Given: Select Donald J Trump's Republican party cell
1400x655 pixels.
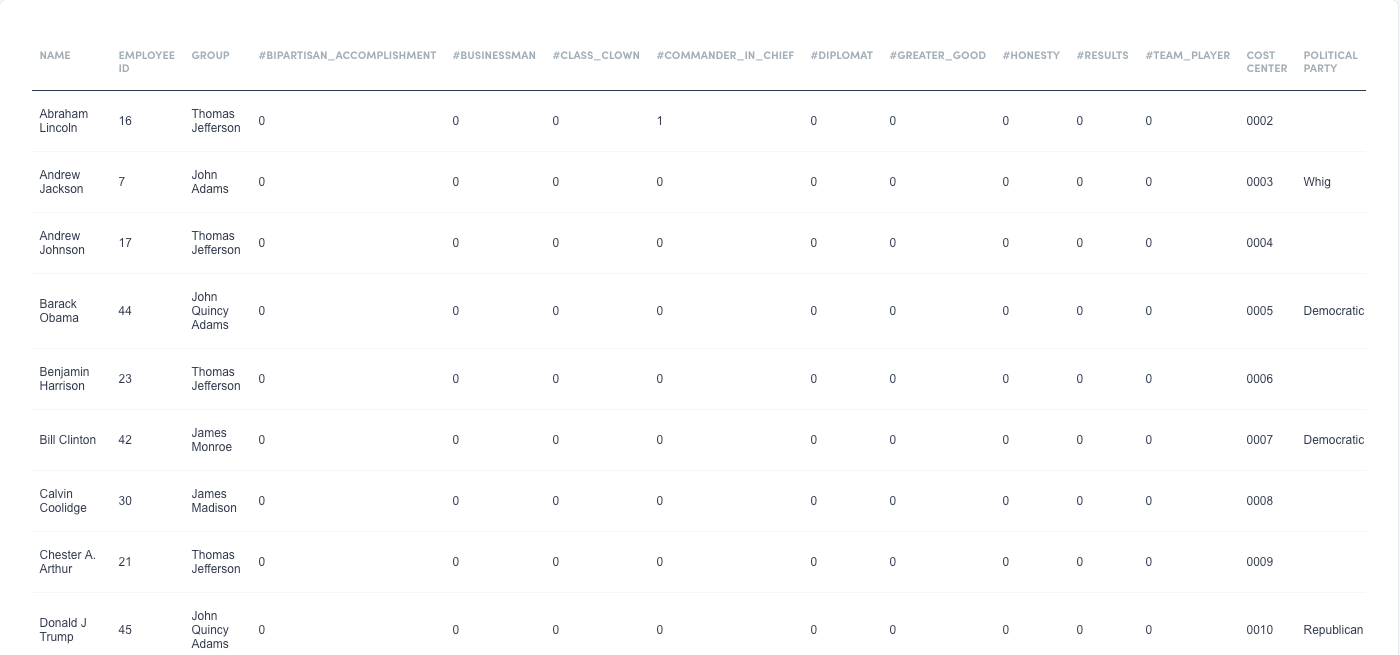Looking at the screenshot, I should tap(1333, 630).
